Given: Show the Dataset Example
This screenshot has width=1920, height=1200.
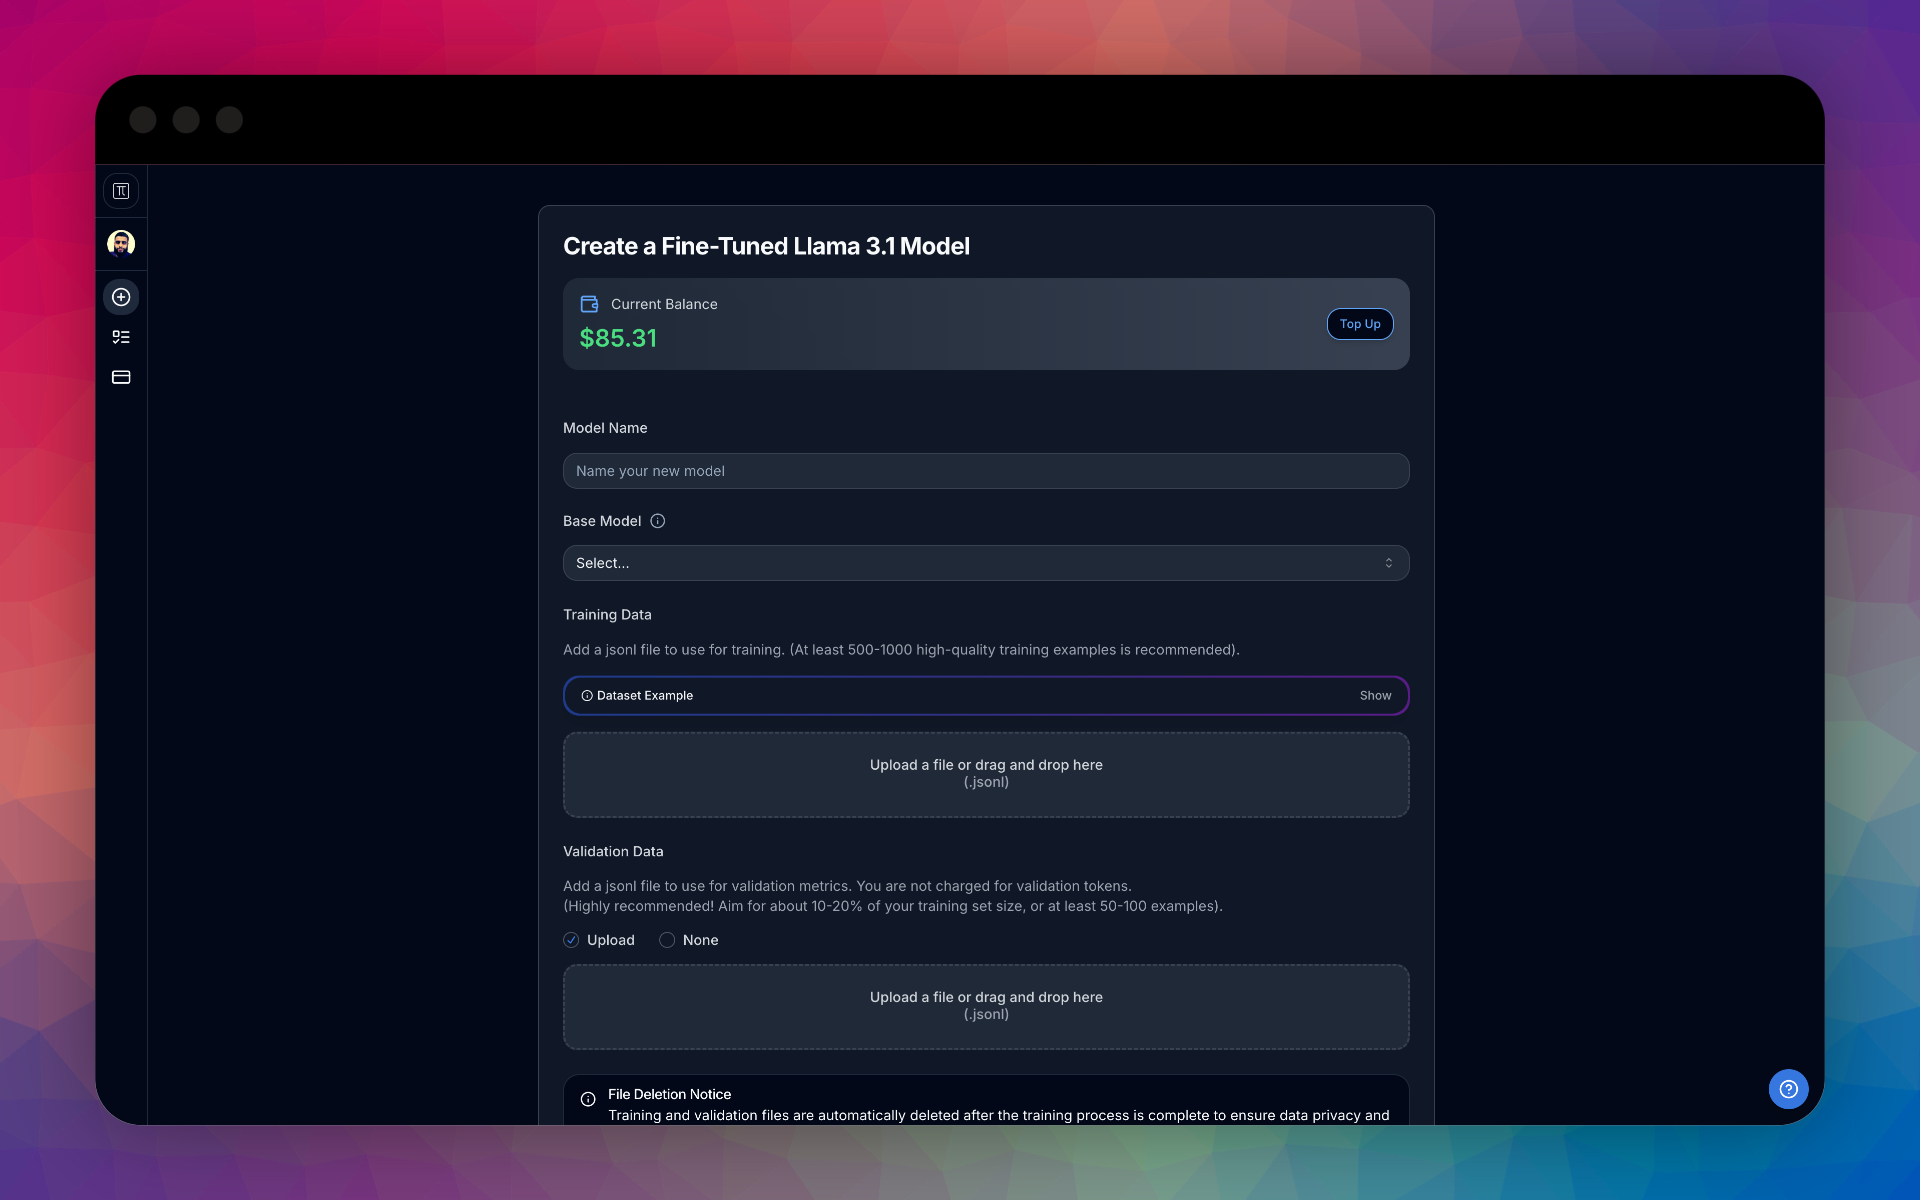Looking at the screenshot, I should tap(1375, 696).
